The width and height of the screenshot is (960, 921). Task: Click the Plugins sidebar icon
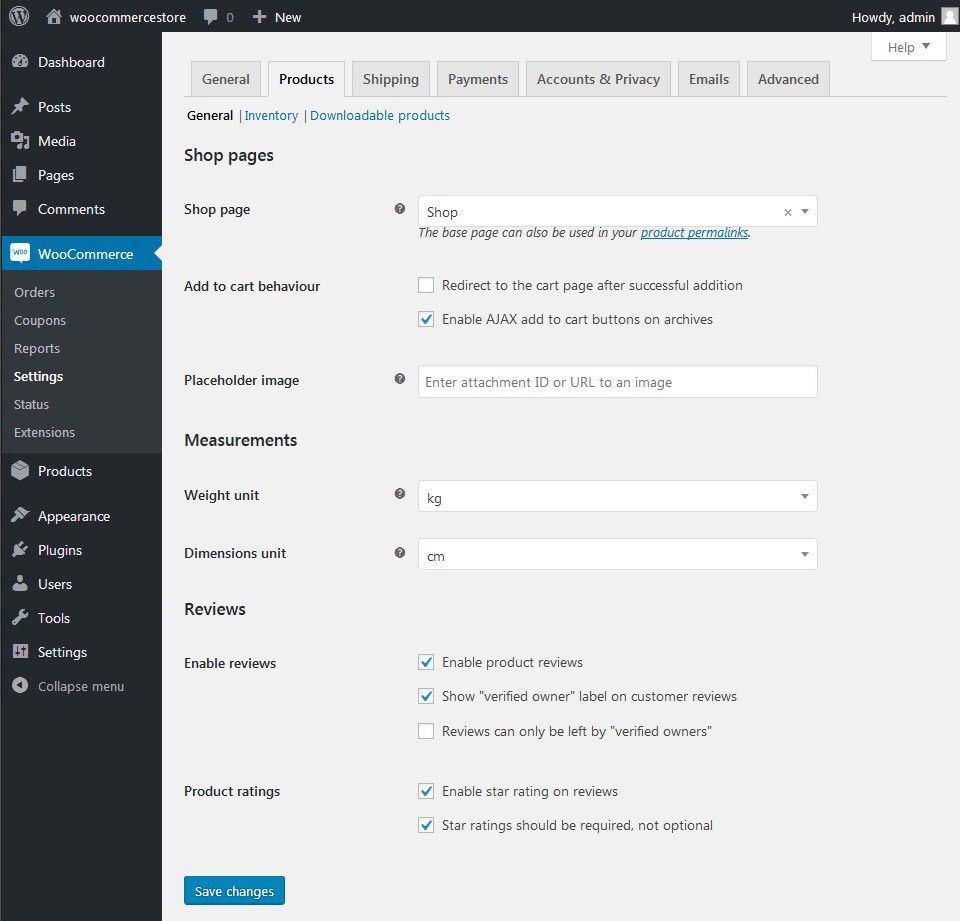[x=21, y=550]
